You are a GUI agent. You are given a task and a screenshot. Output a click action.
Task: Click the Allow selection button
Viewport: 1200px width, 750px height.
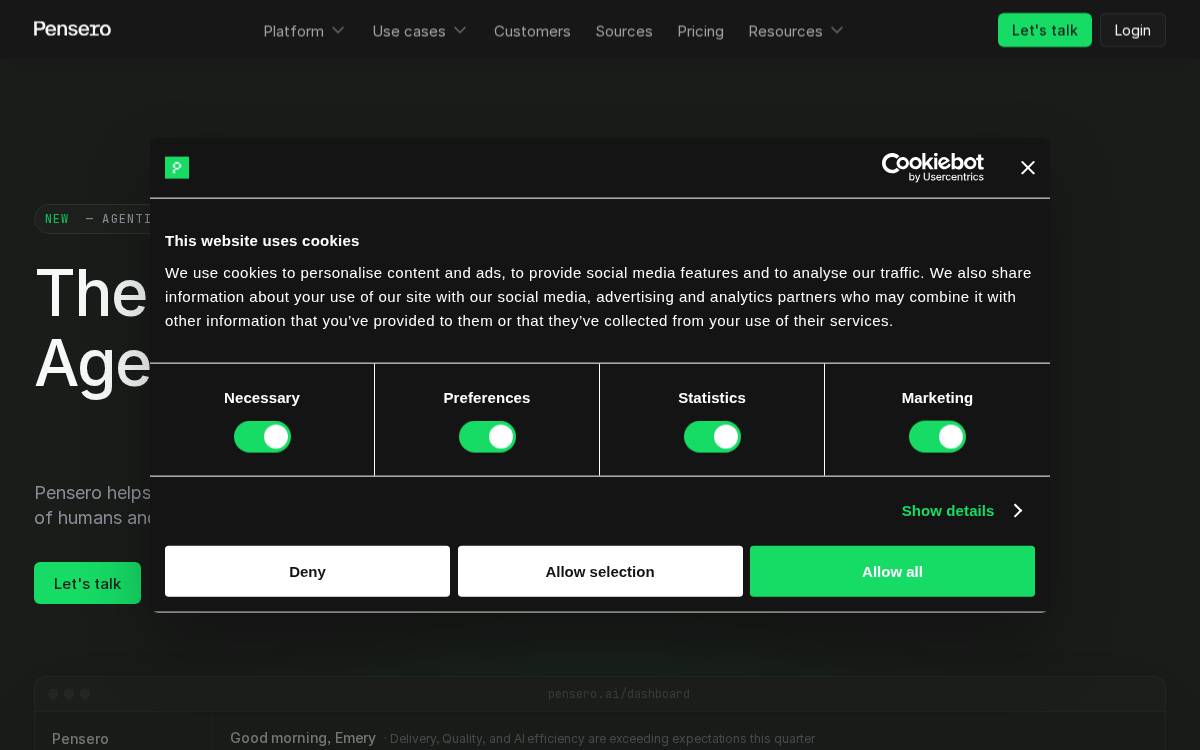coord(600,571)
